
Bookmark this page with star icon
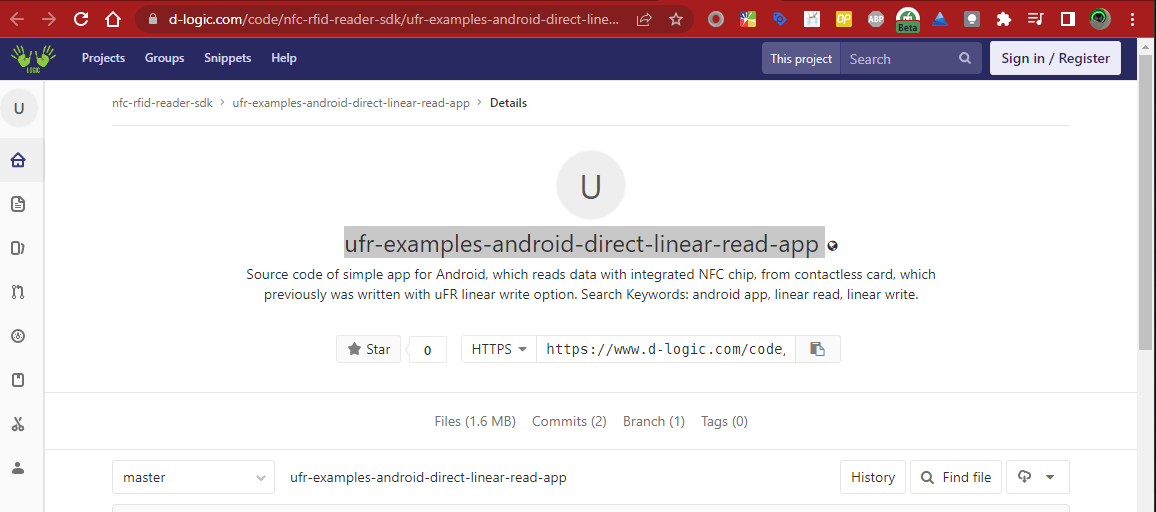[676, 19]
